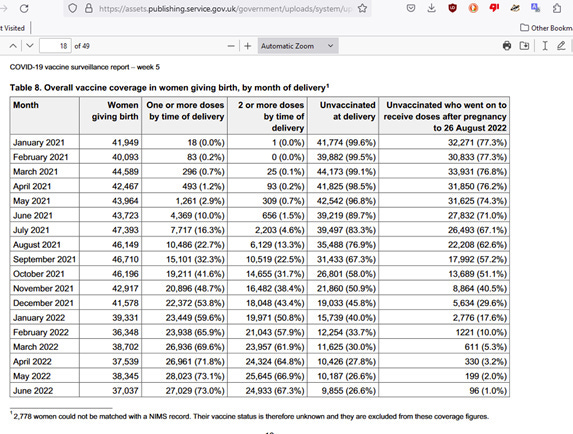Click the 'June 2022' row label
The width and height of the screenshot is (573, 434).
click(x=33, y=391)
